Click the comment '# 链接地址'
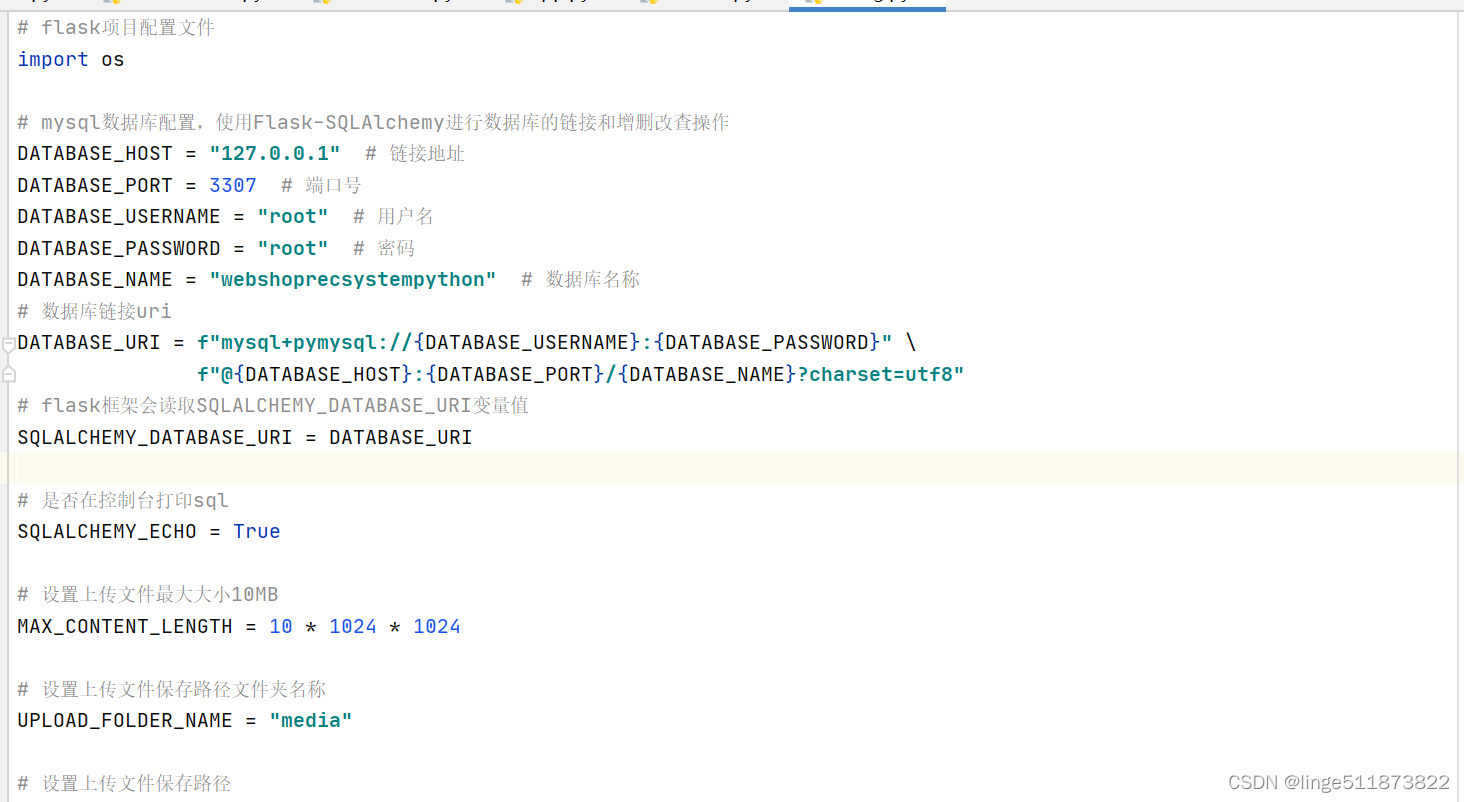The width and height of the screenshot is (1464, 802). (x=415, y=154)
